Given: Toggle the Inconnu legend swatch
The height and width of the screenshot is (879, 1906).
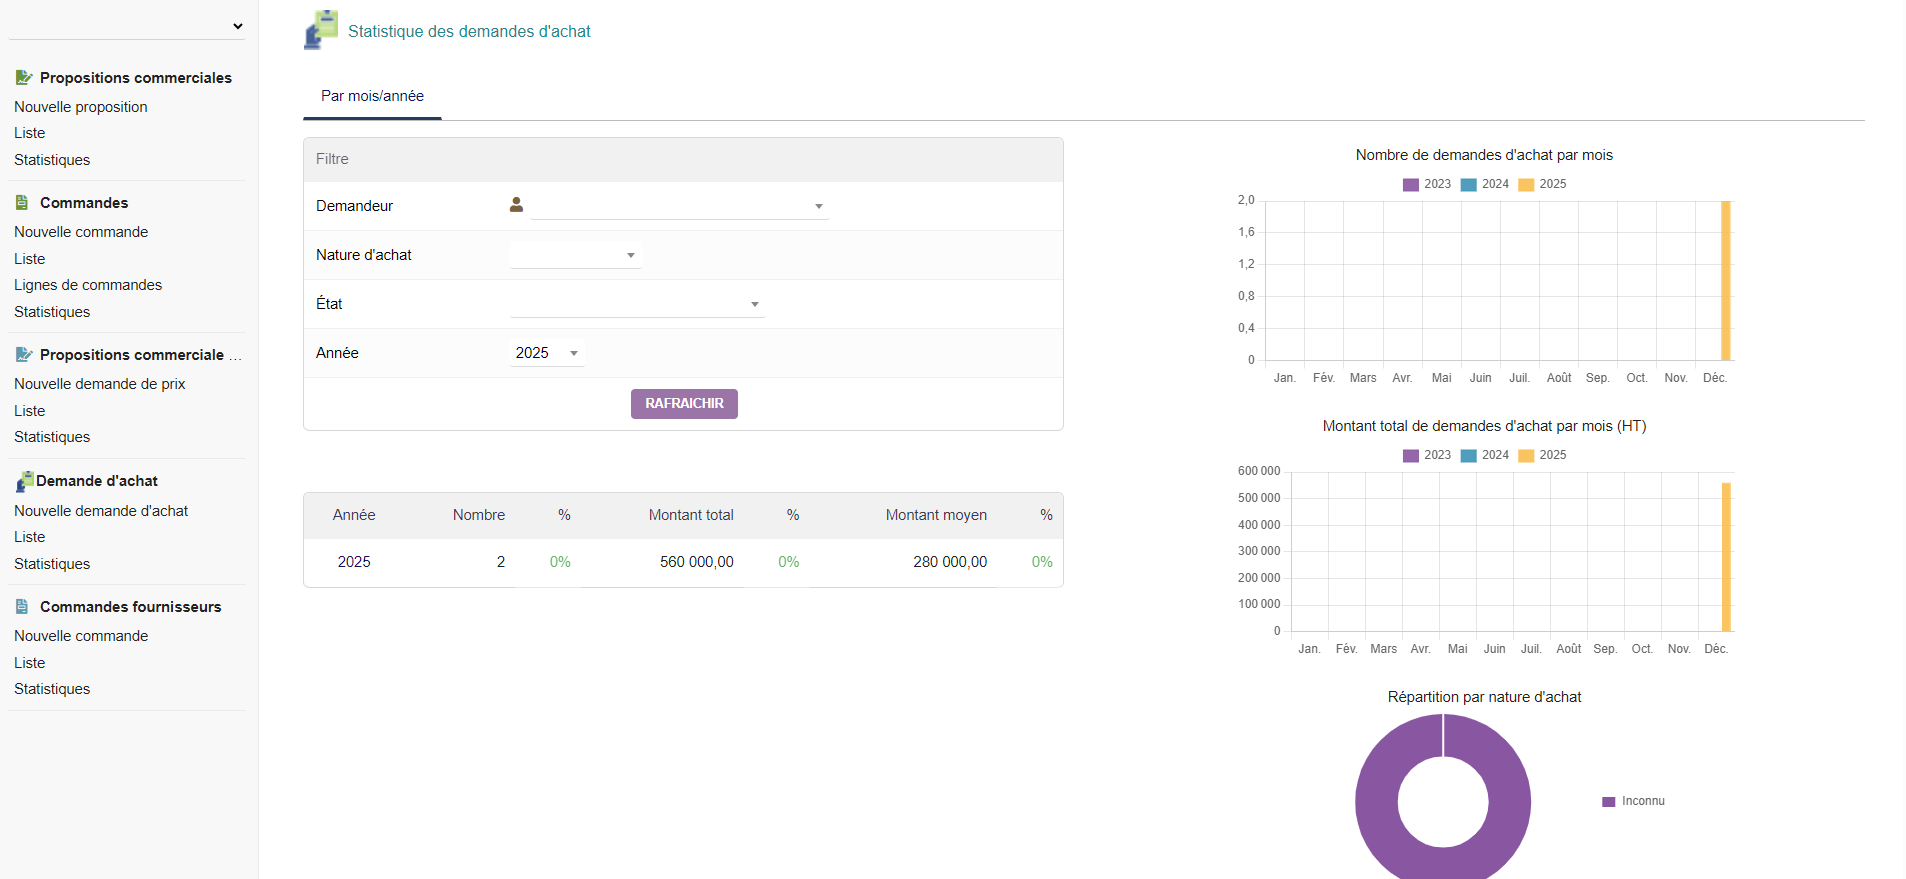Looking at the screenshot, I should click(x=1609, y=801).
